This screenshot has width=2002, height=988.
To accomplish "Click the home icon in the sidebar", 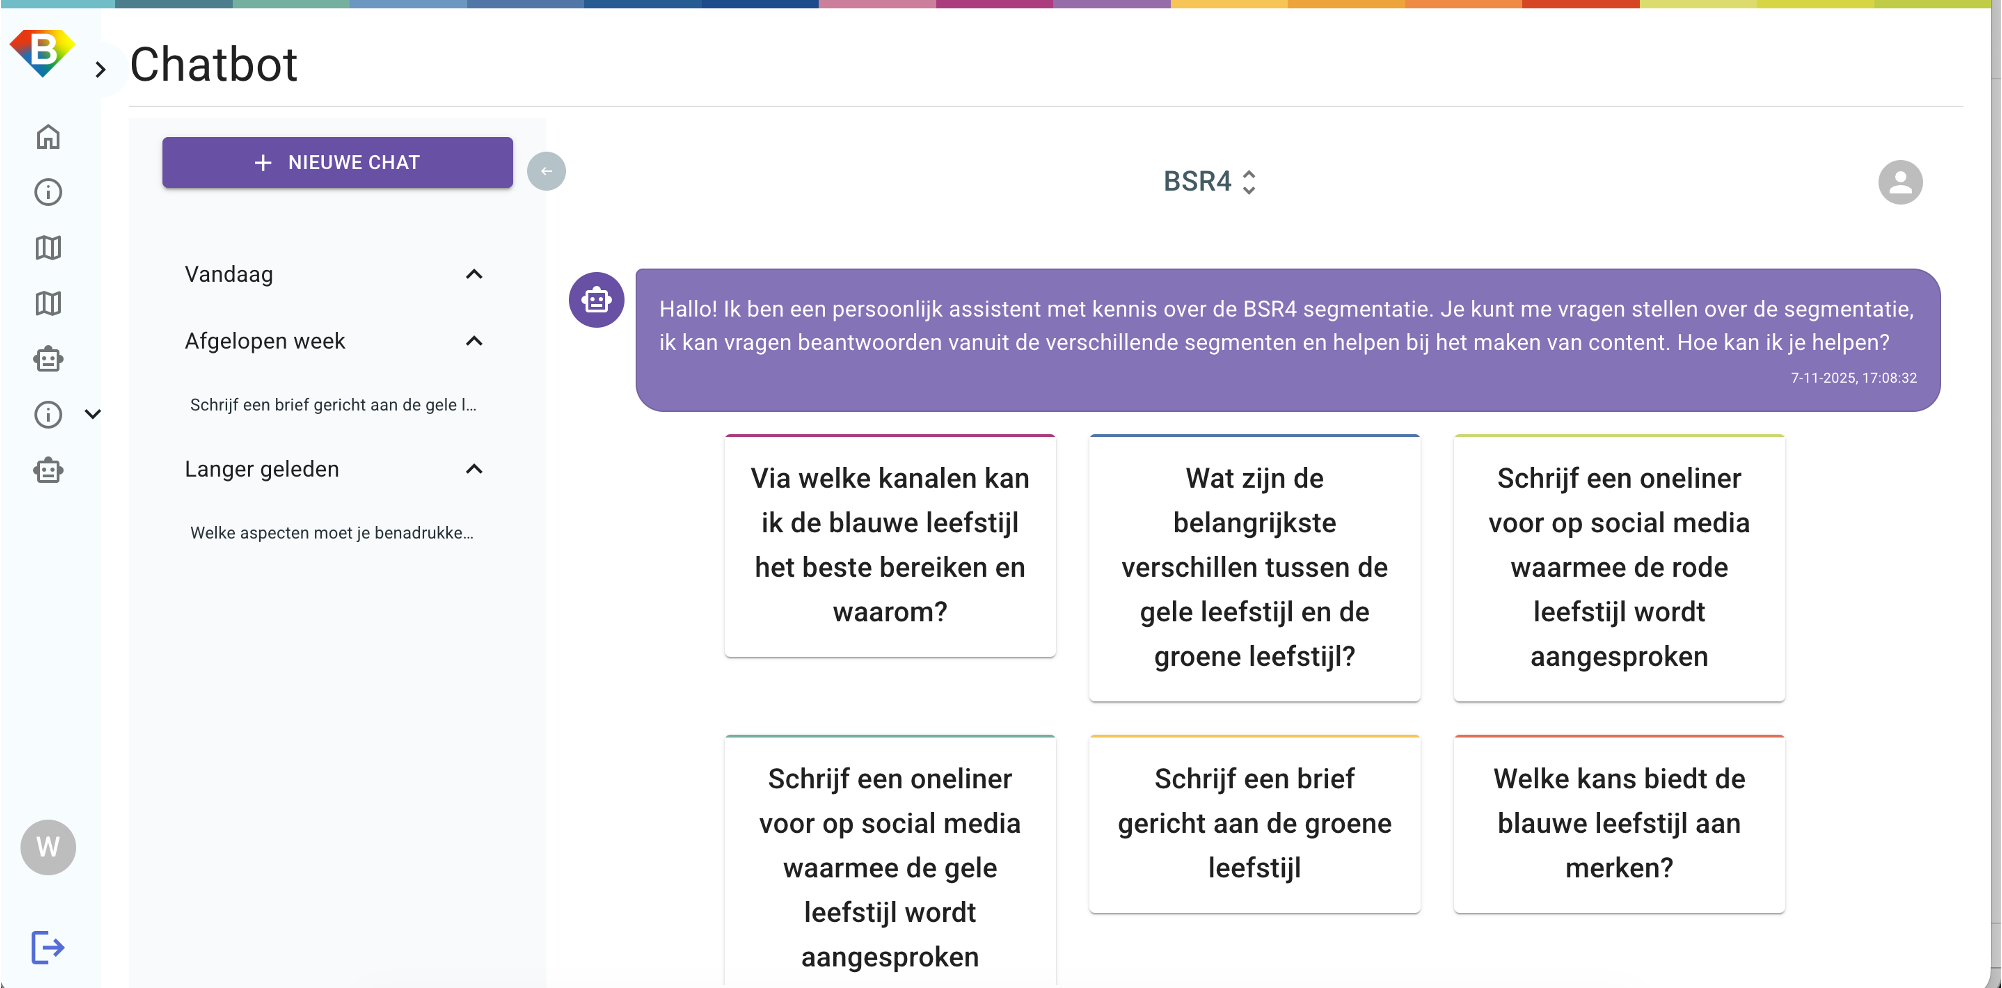I will (x=48, y=137).
